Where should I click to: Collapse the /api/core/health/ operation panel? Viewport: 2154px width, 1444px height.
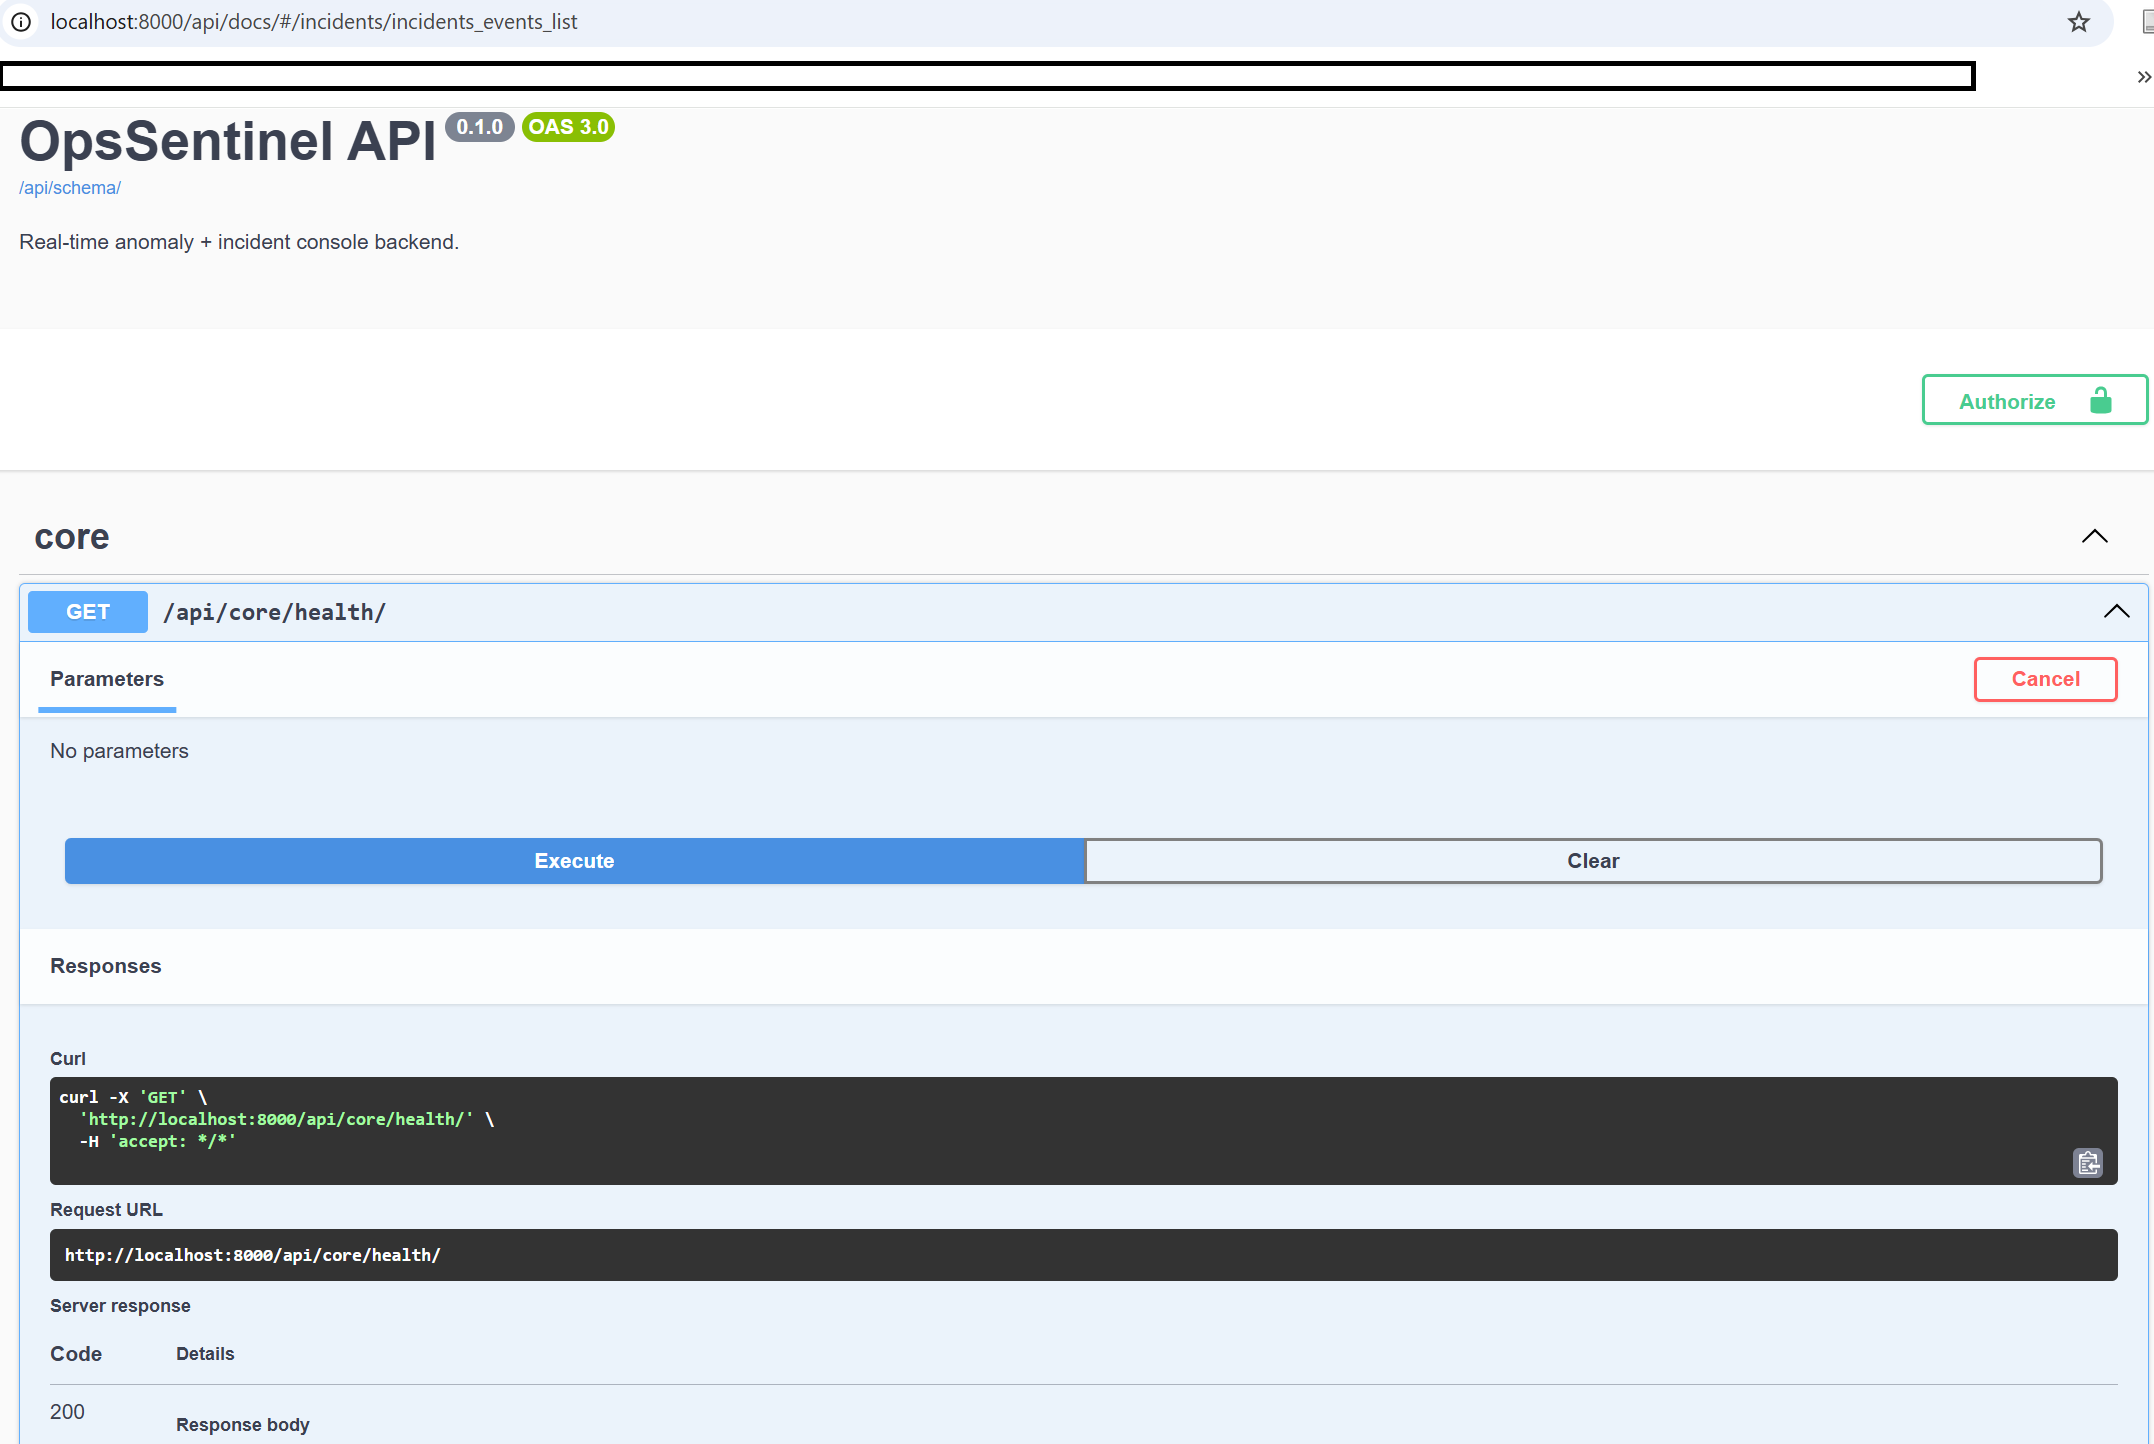click(x=2117, y=611)
